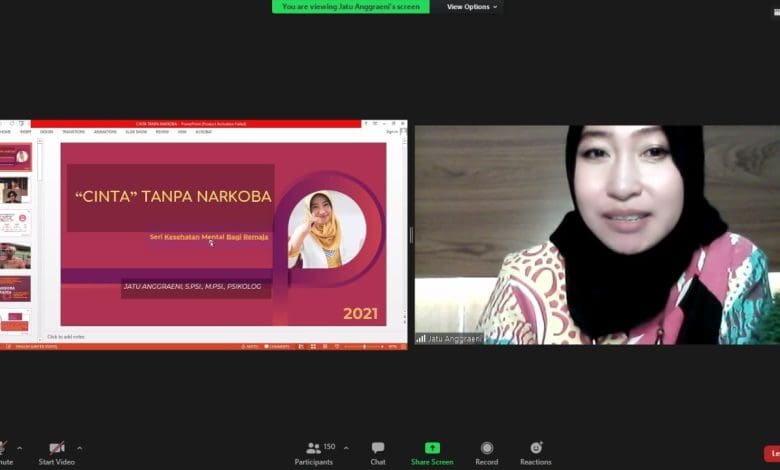Select the third slide thumbnail
Screen dimensions: 780x470
coord(15,223)
